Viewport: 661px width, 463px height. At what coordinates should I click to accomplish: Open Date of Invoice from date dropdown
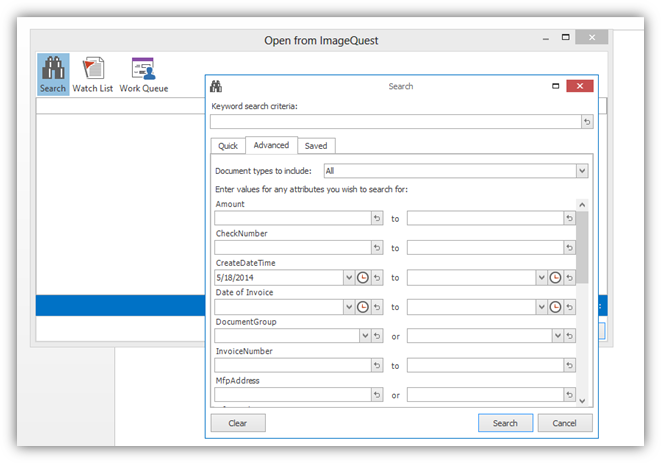349,307
